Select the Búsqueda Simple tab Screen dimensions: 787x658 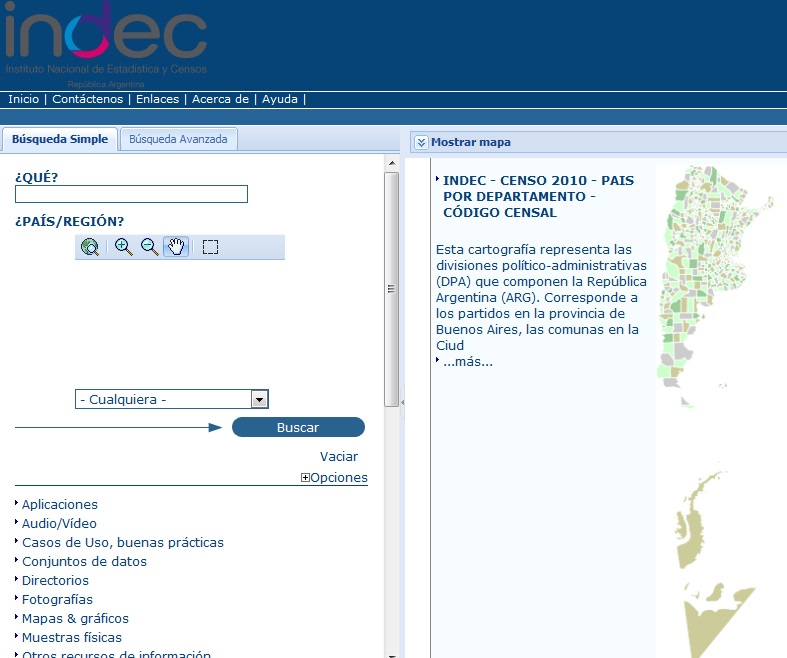point(59,139)
